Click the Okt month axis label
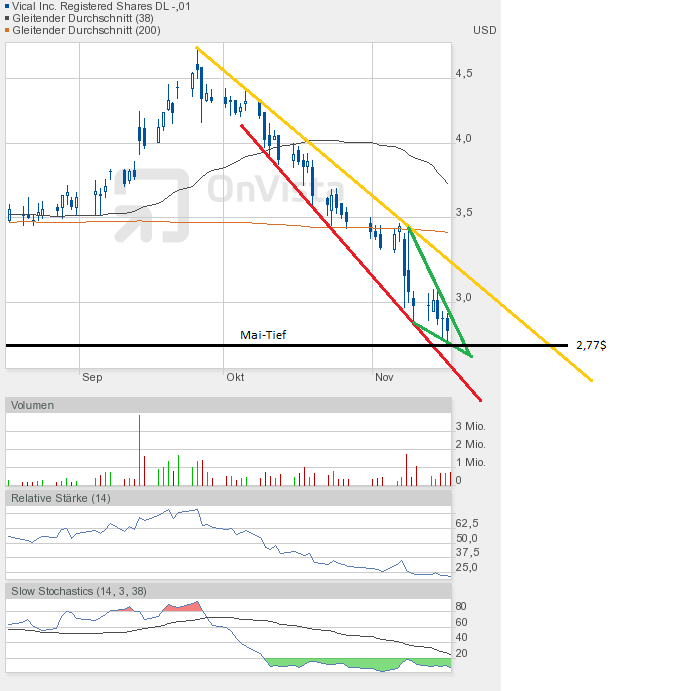 pos(235,377)
